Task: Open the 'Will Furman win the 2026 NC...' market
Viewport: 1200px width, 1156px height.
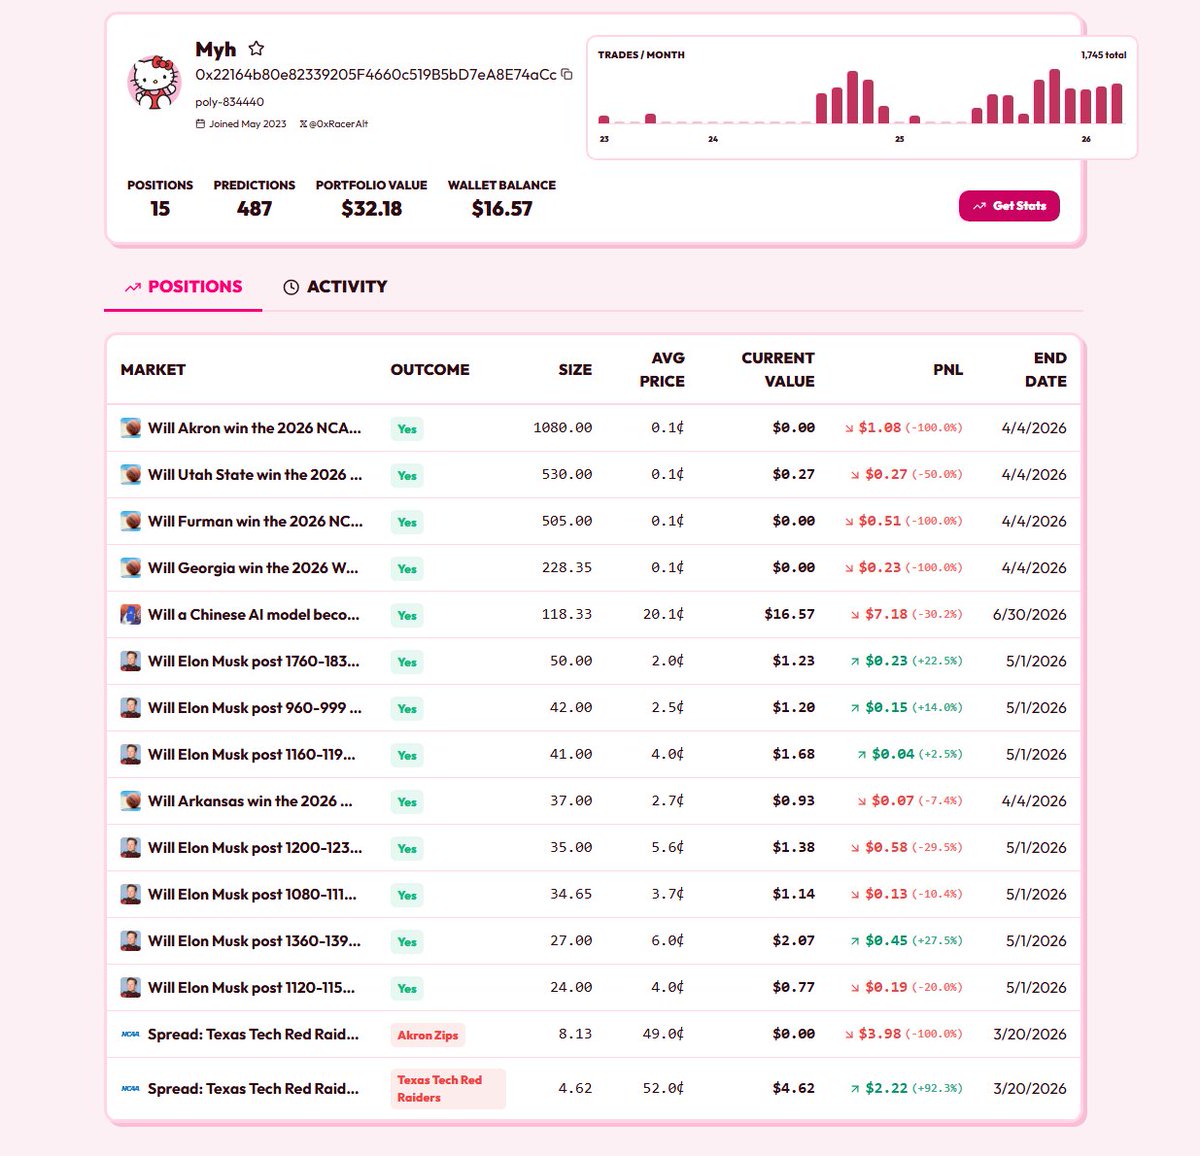Action: point(255,521)
